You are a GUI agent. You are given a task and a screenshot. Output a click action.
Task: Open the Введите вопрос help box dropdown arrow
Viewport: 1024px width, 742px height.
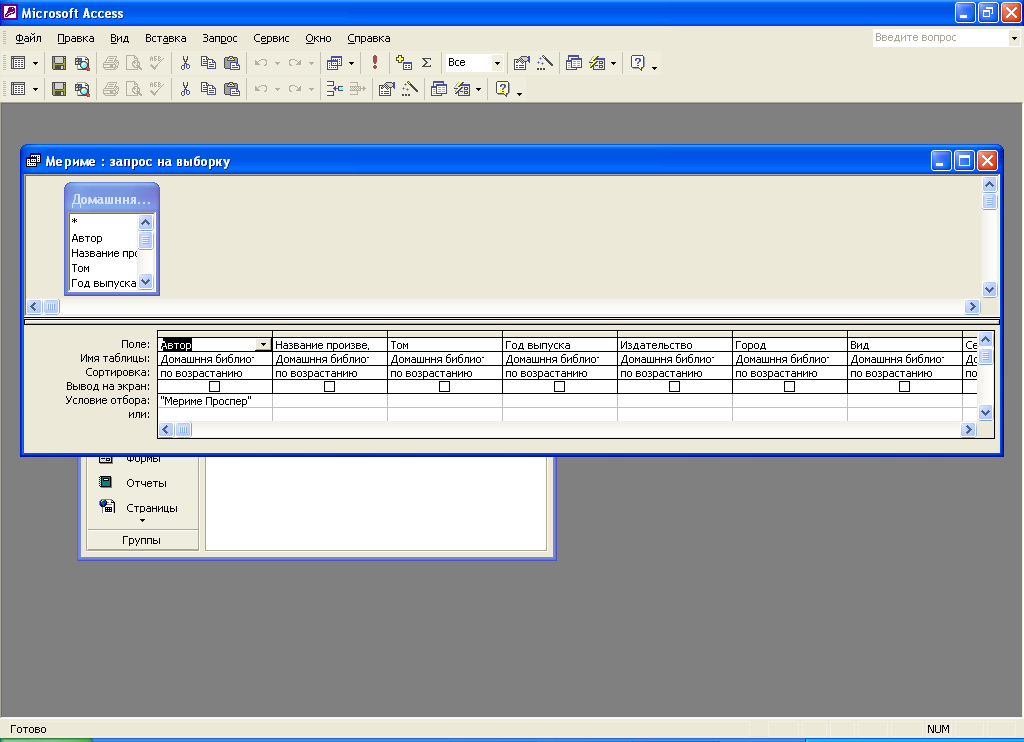click(x=1014, y=38)
